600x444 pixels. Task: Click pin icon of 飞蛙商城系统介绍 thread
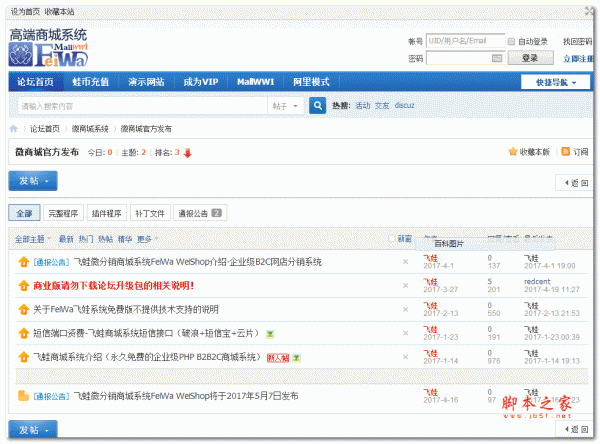(x=24, y=357)
